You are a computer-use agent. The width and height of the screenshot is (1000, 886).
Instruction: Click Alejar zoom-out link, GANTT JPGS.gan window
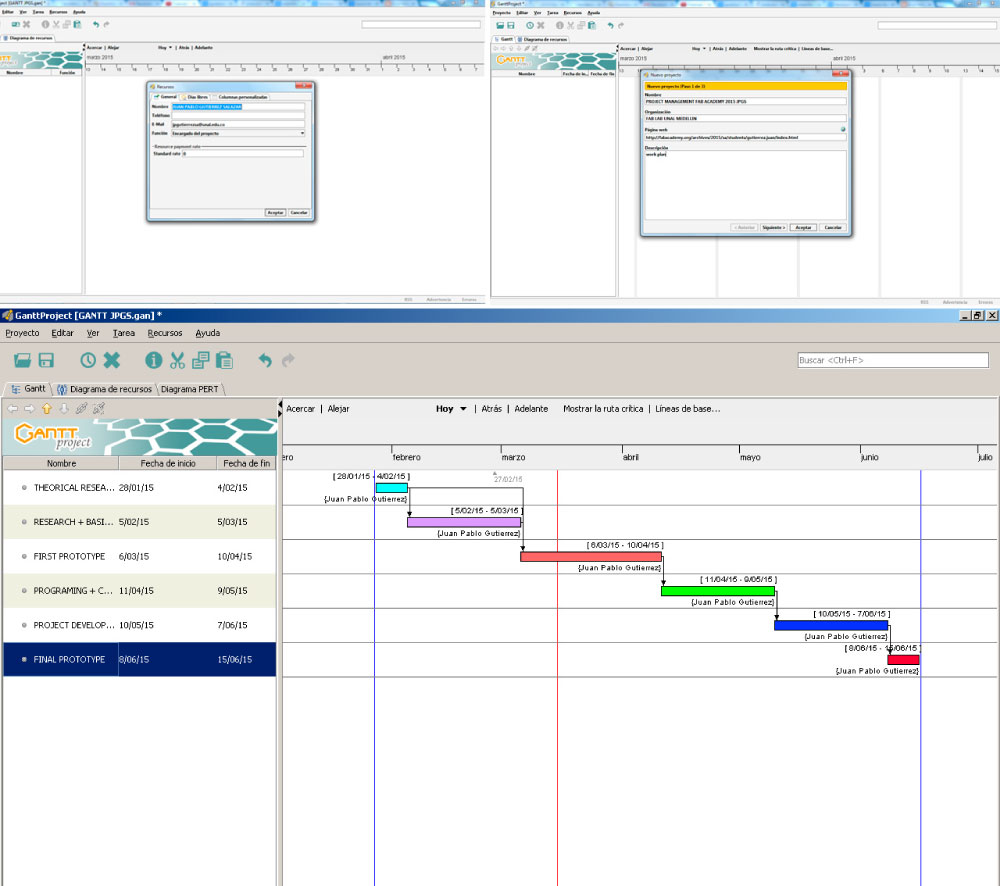pyautogui.click(x=338, y=409)
